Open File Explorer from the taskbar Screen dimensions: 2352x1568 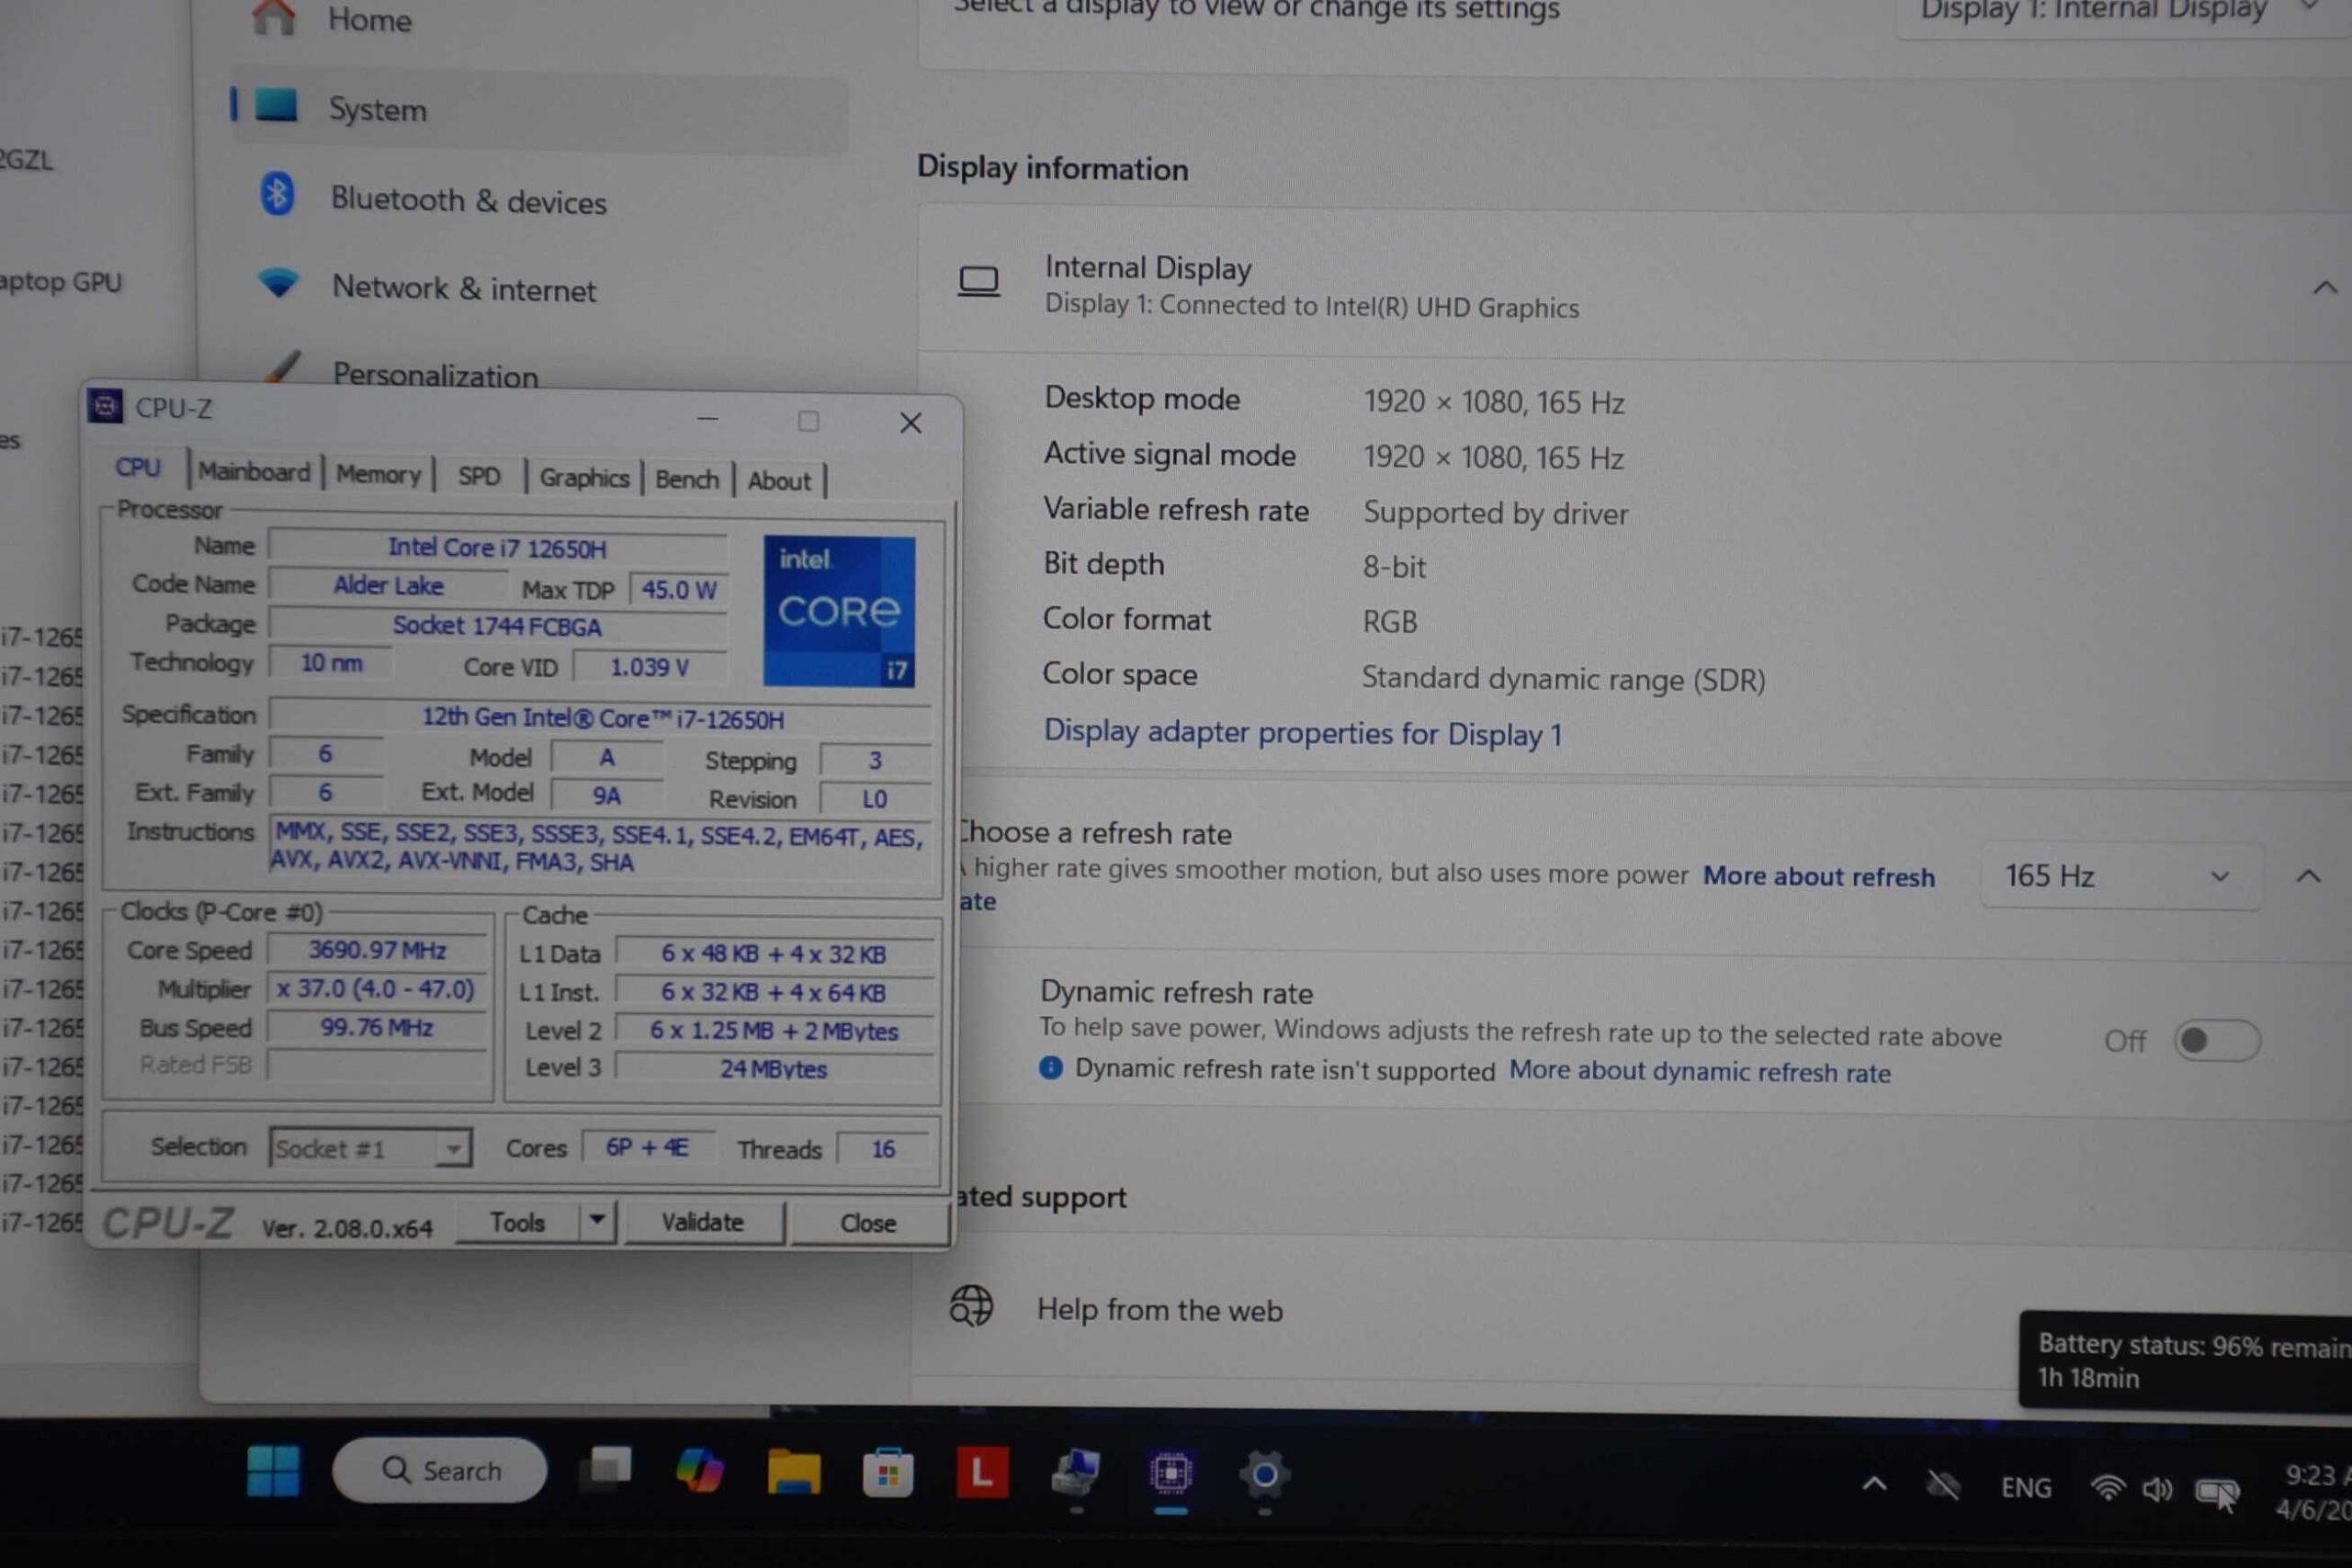tap(793, 1473)
